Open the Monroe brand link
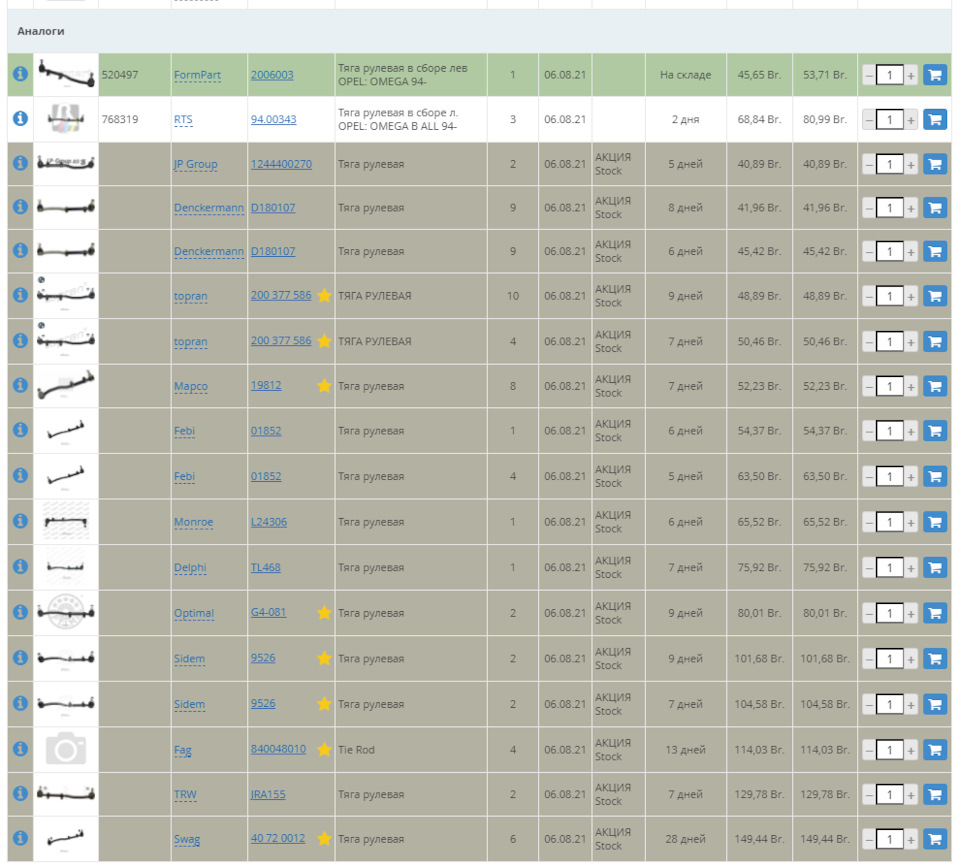 193,522
